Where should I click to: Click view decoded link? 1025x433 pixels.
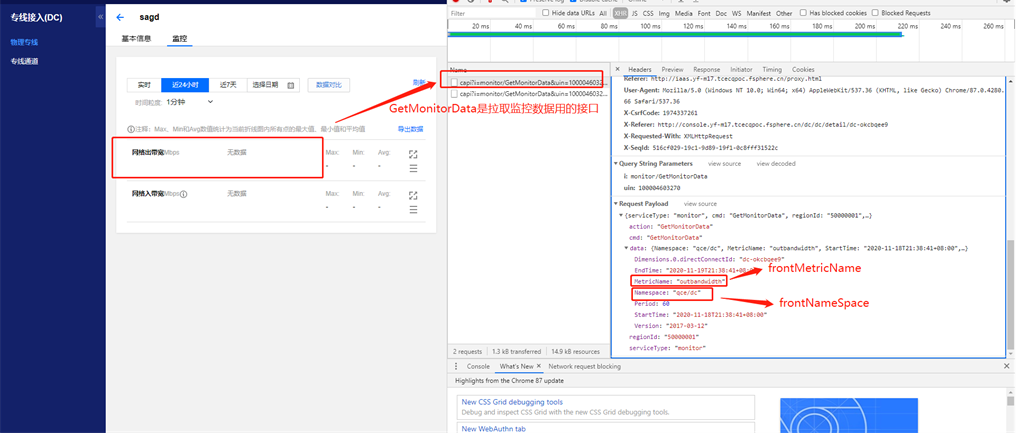click(x=775, y=164)
